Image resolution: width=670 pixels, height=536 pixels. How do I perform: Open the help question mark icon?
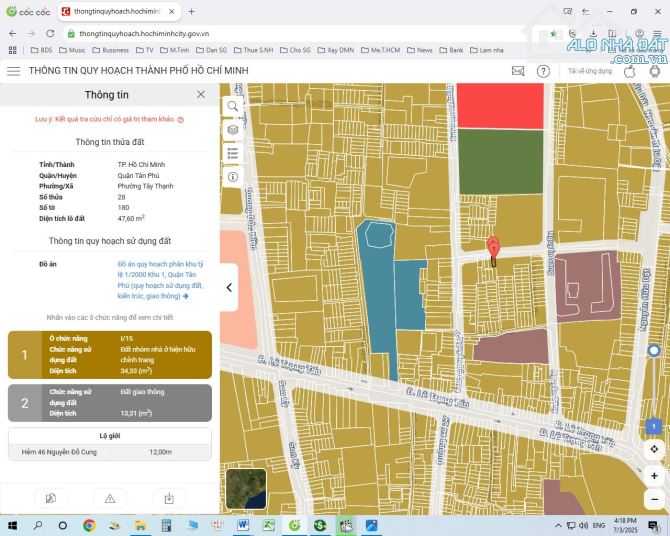(543, 71)
